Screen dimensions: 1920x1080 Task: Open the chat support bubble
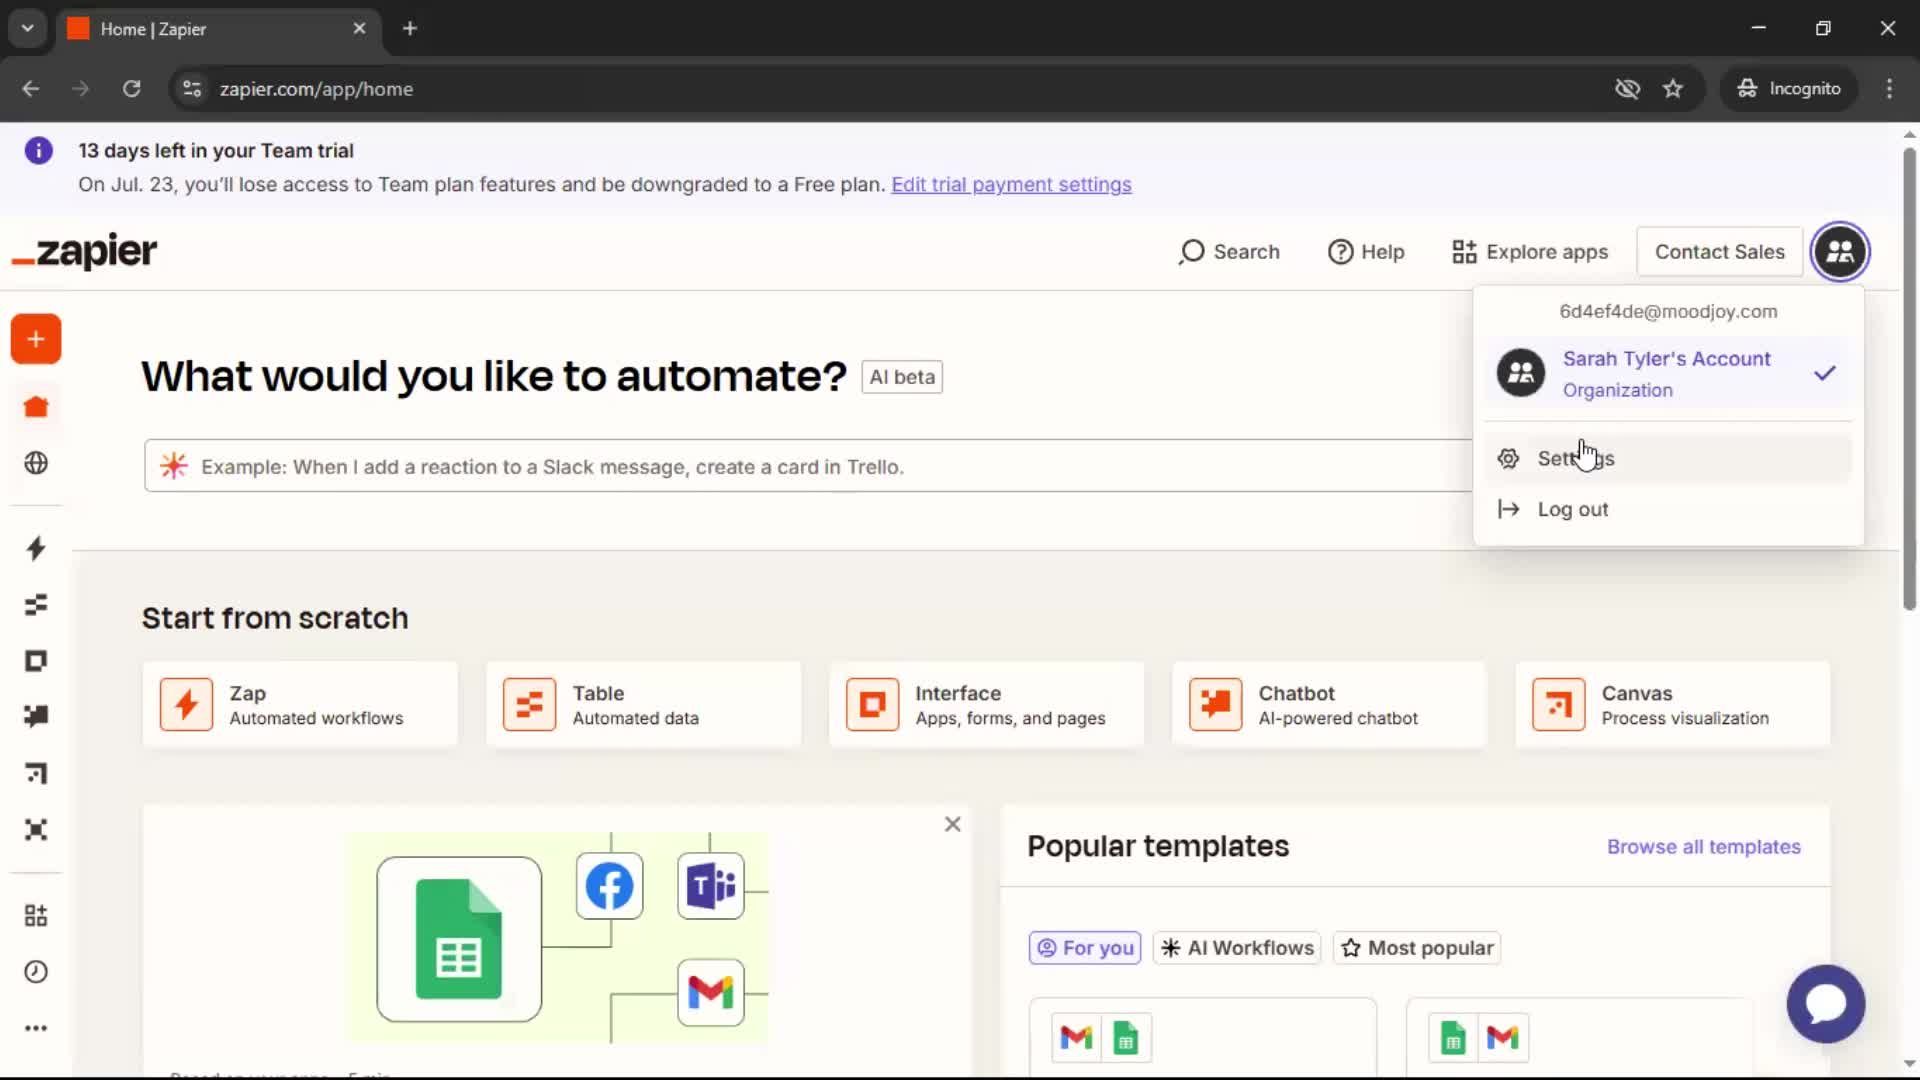tap(1826, 1004)
